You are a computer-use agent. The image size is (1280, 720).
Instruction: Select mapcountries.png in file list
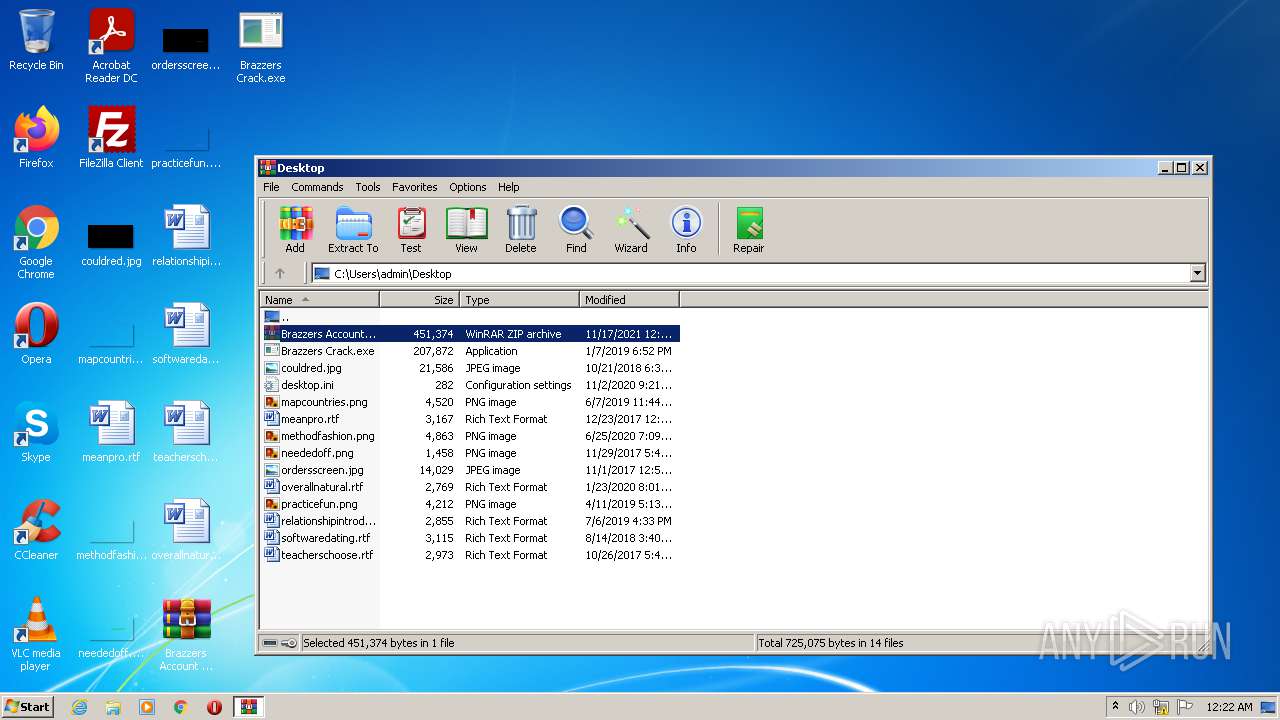click(x=471, y=402)
